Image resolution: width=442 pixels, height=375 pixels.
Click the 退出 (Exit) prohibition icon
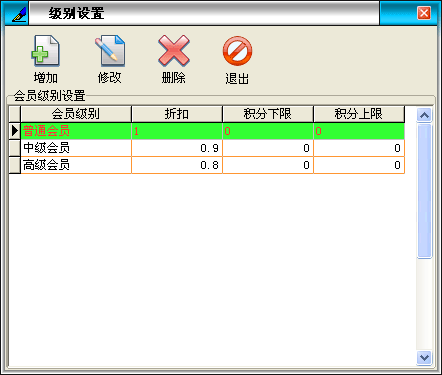237,51
